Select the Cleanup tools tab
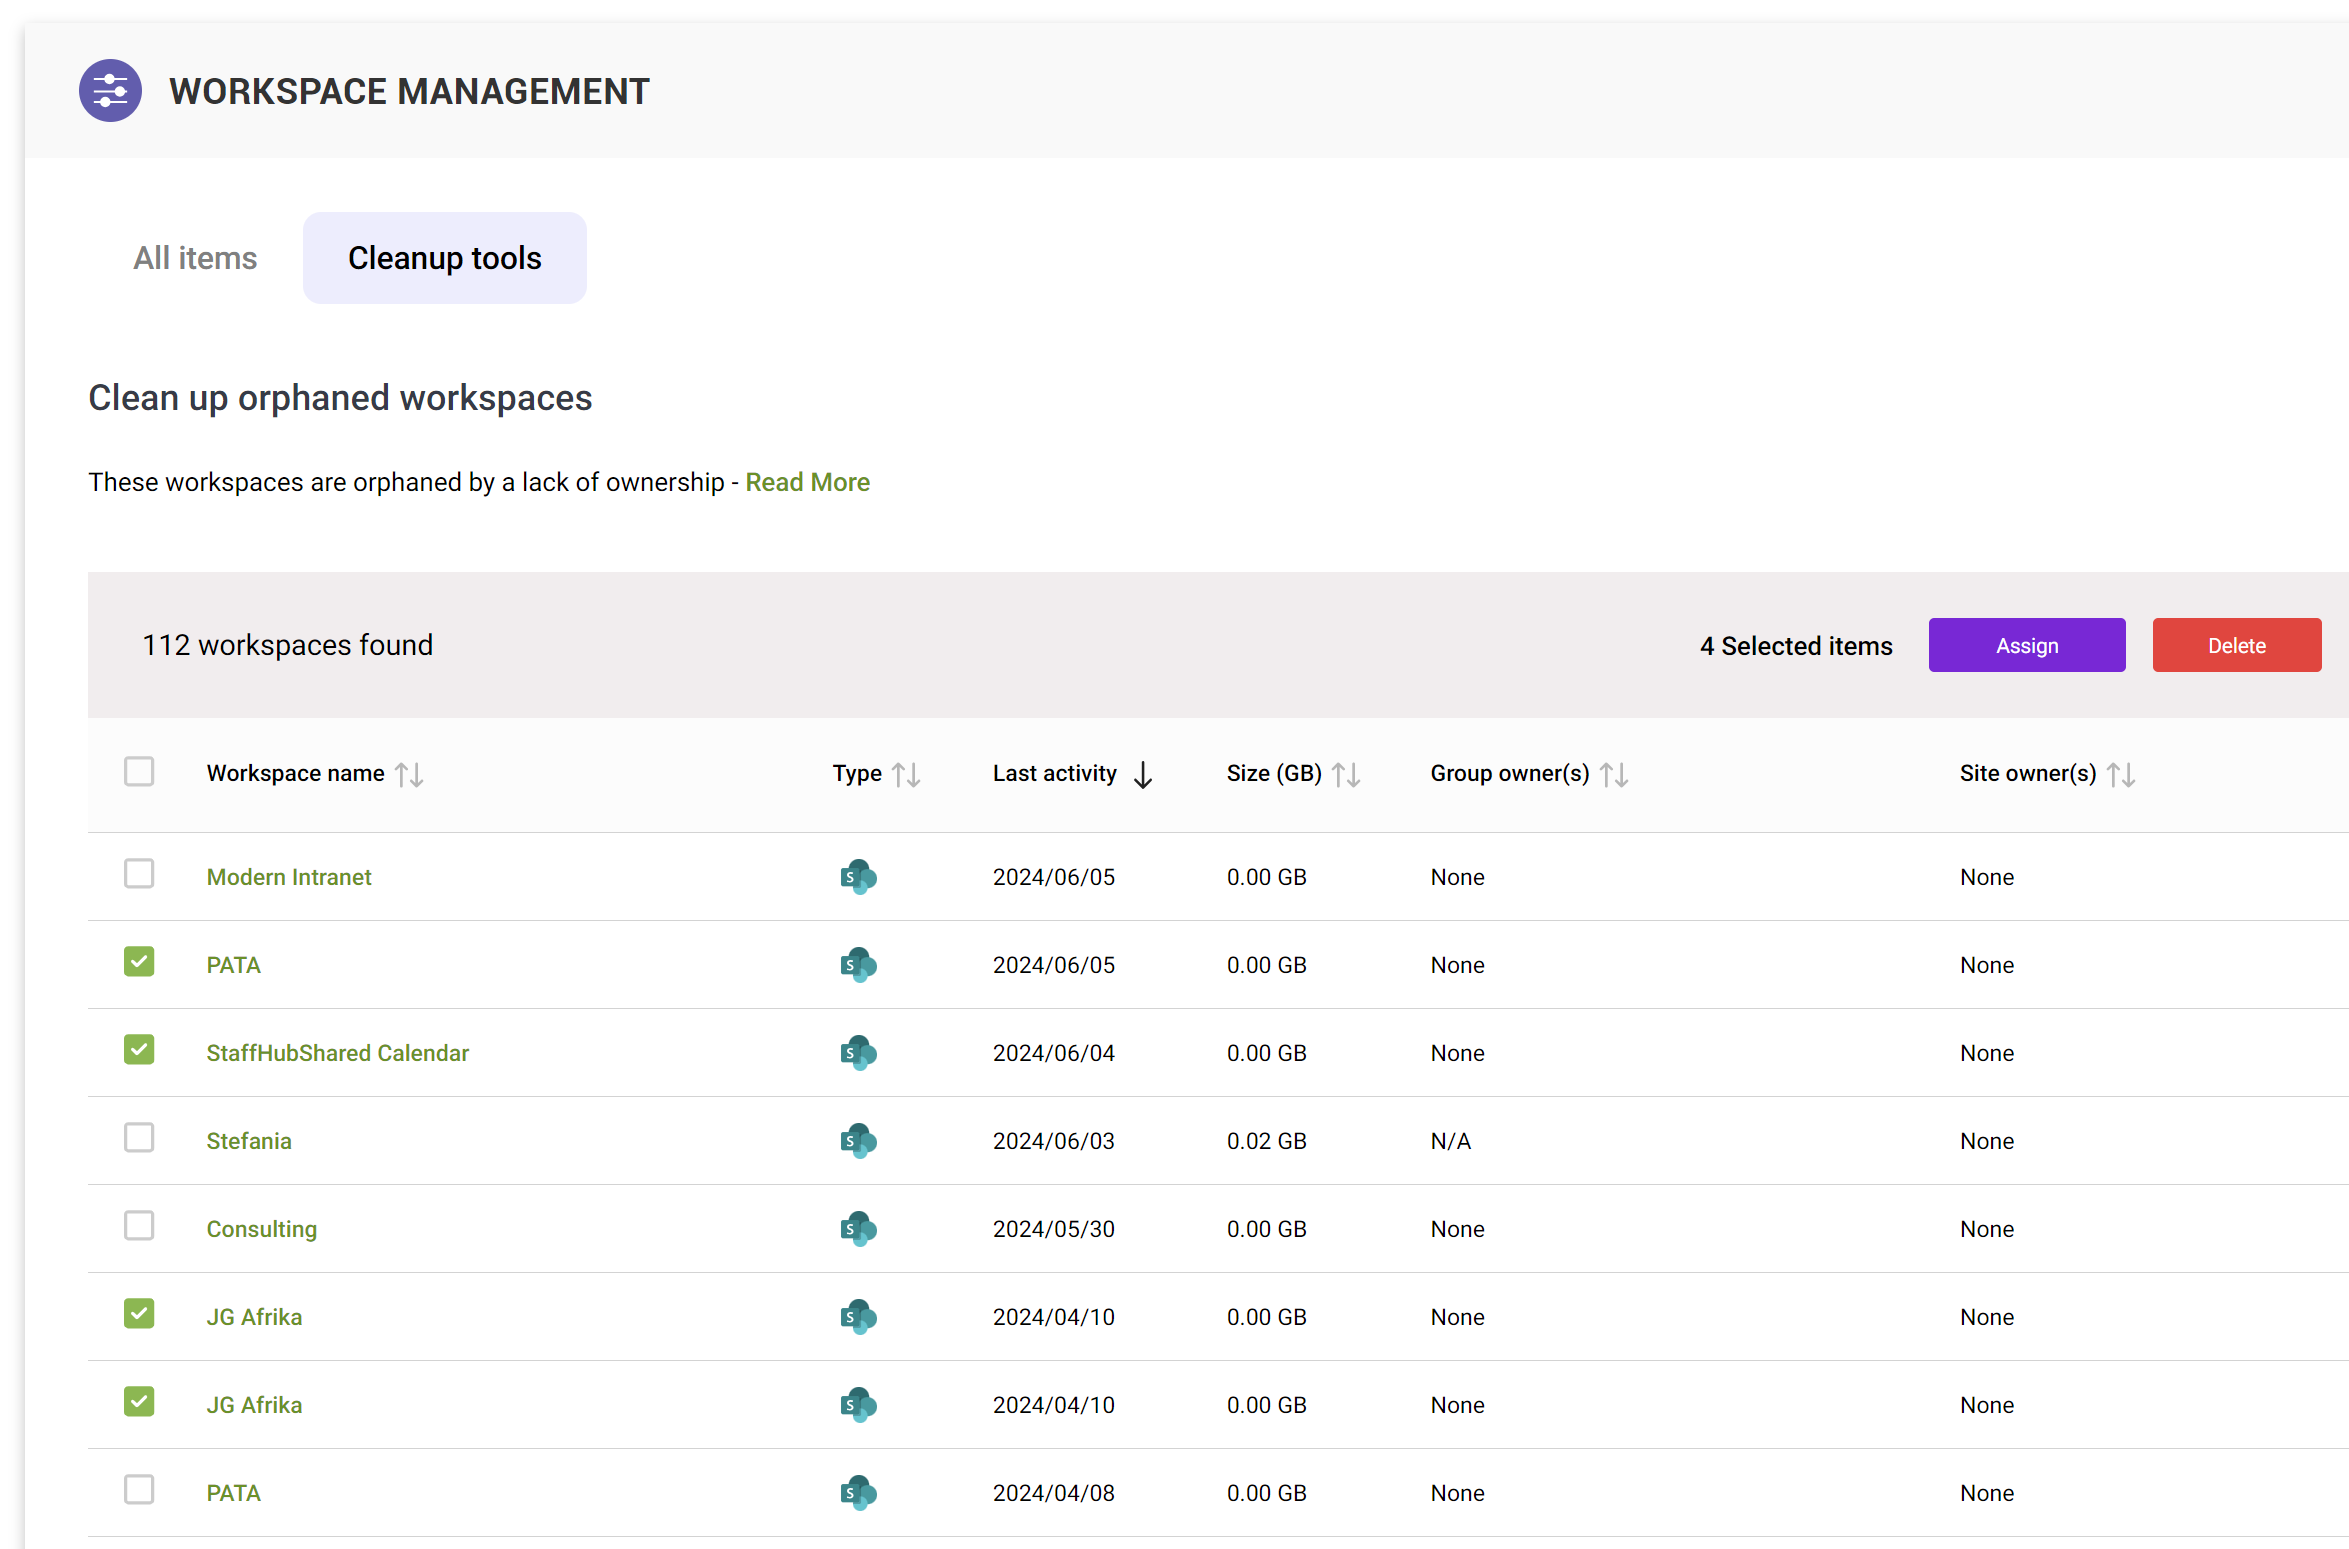Image resolution: width=2349 pixels, height=1549 pixels. [445, 258]
